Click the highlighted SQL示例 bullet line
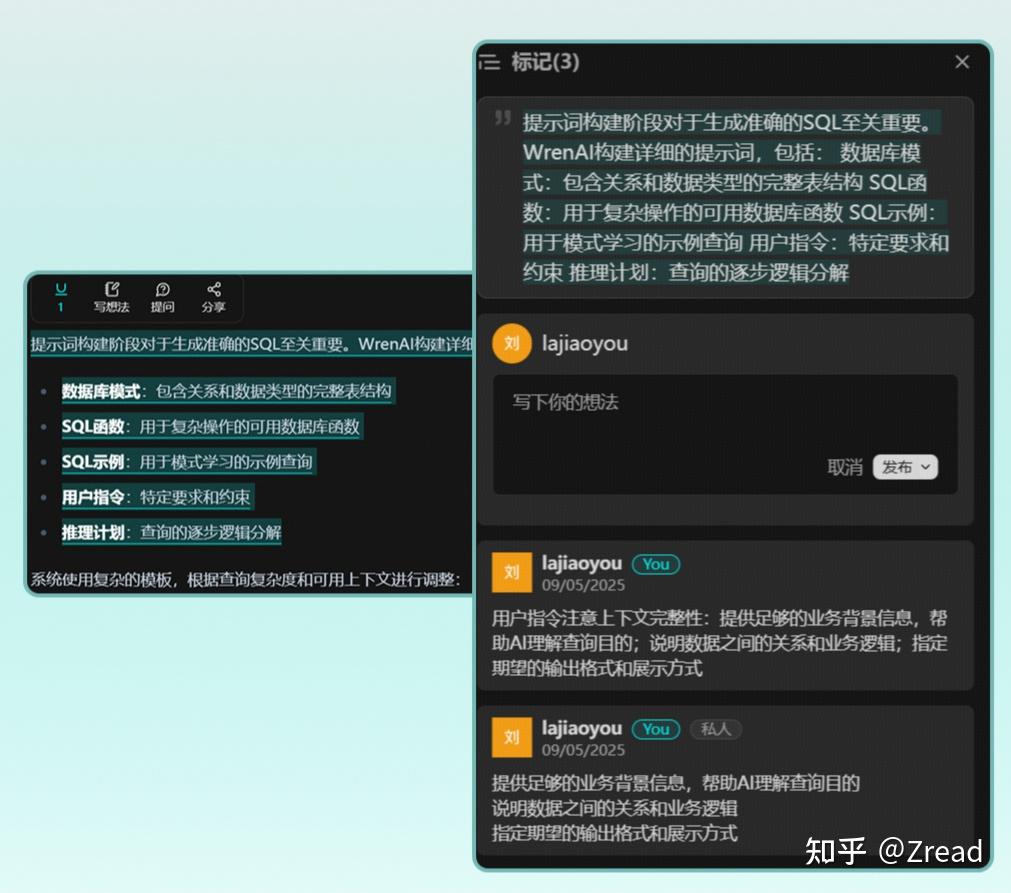This screenshot has width=1011, height=893. (188, 462)
